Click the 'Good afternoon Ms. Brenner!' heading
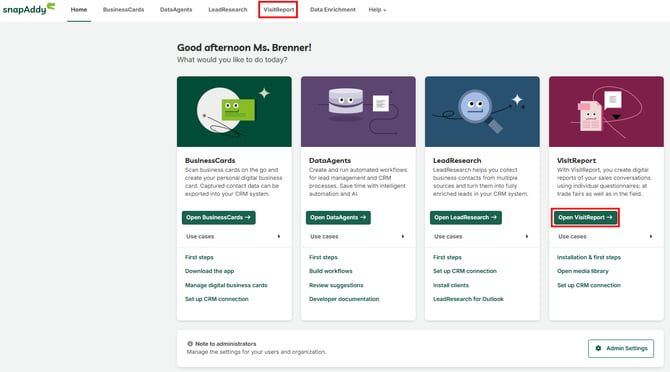Viewport: 670px width, 372px height. (x=244, y=47)
